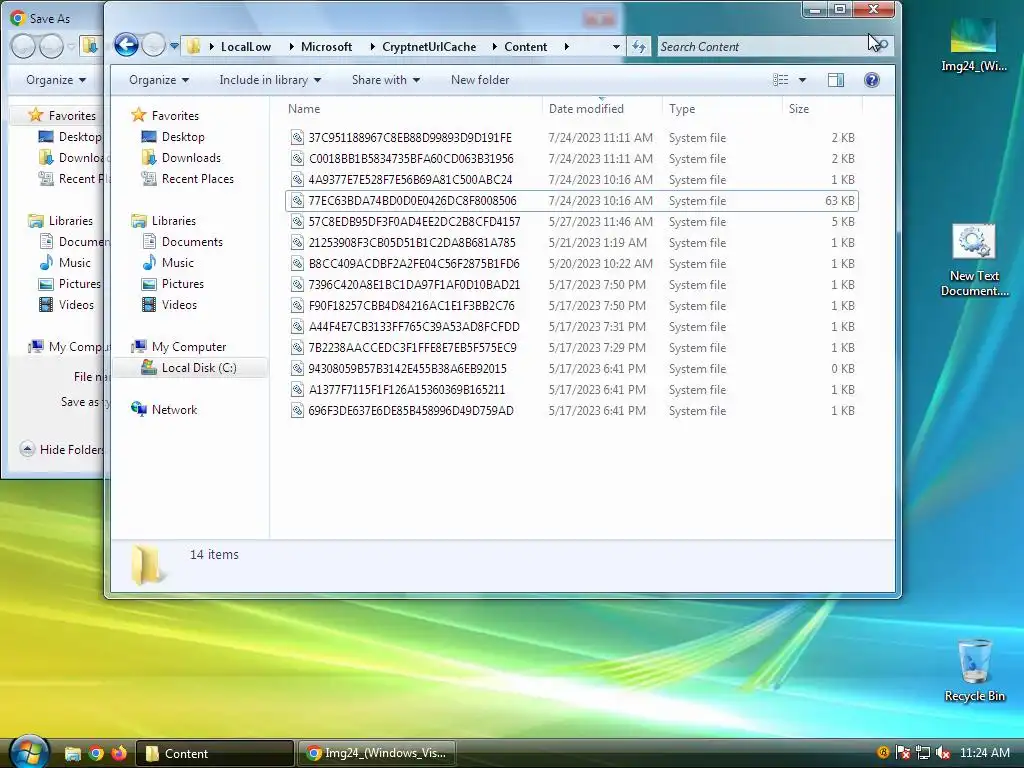Select file icon of 4A9377E7E528F7E56B69A81C500ABC24
The image size is (1024, 768).
tap(297, 180)
